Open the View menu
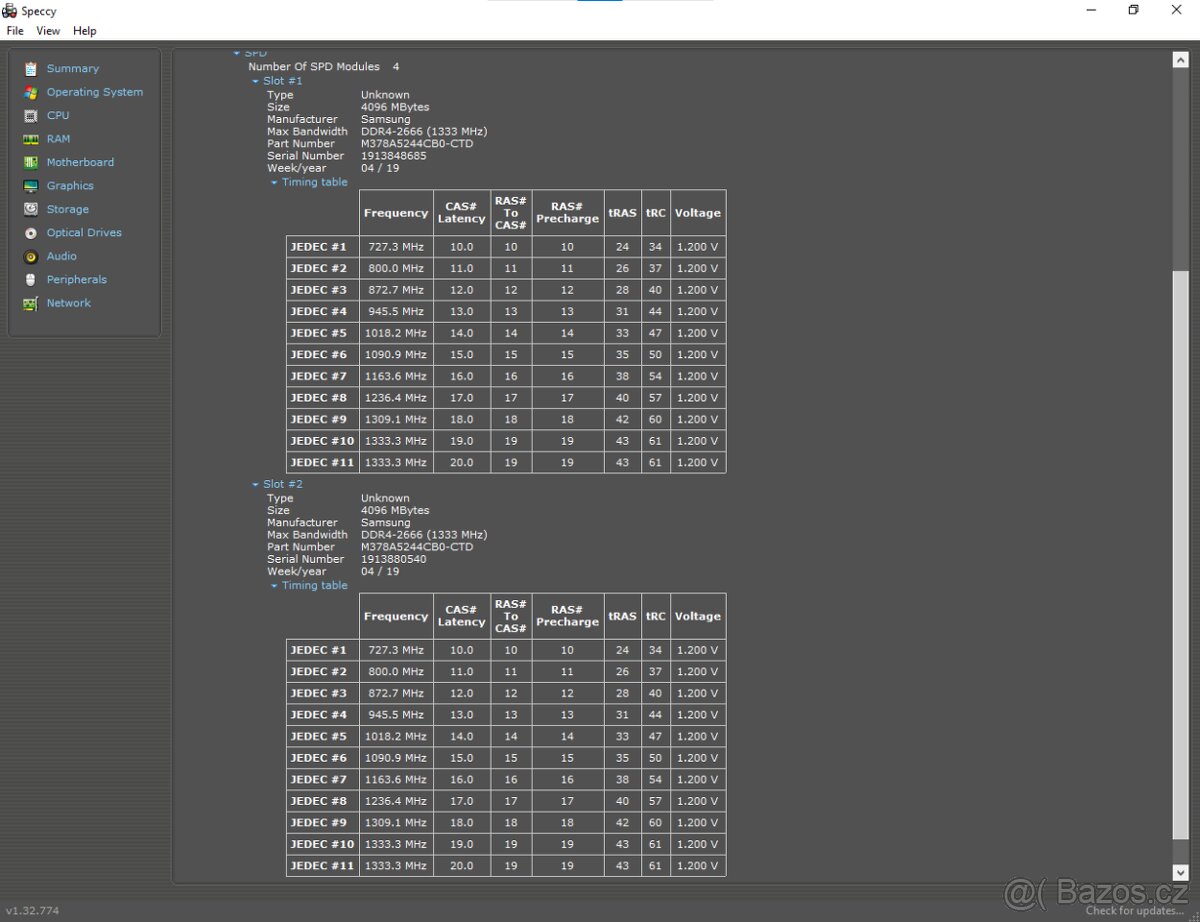 (x=48, y=31)
